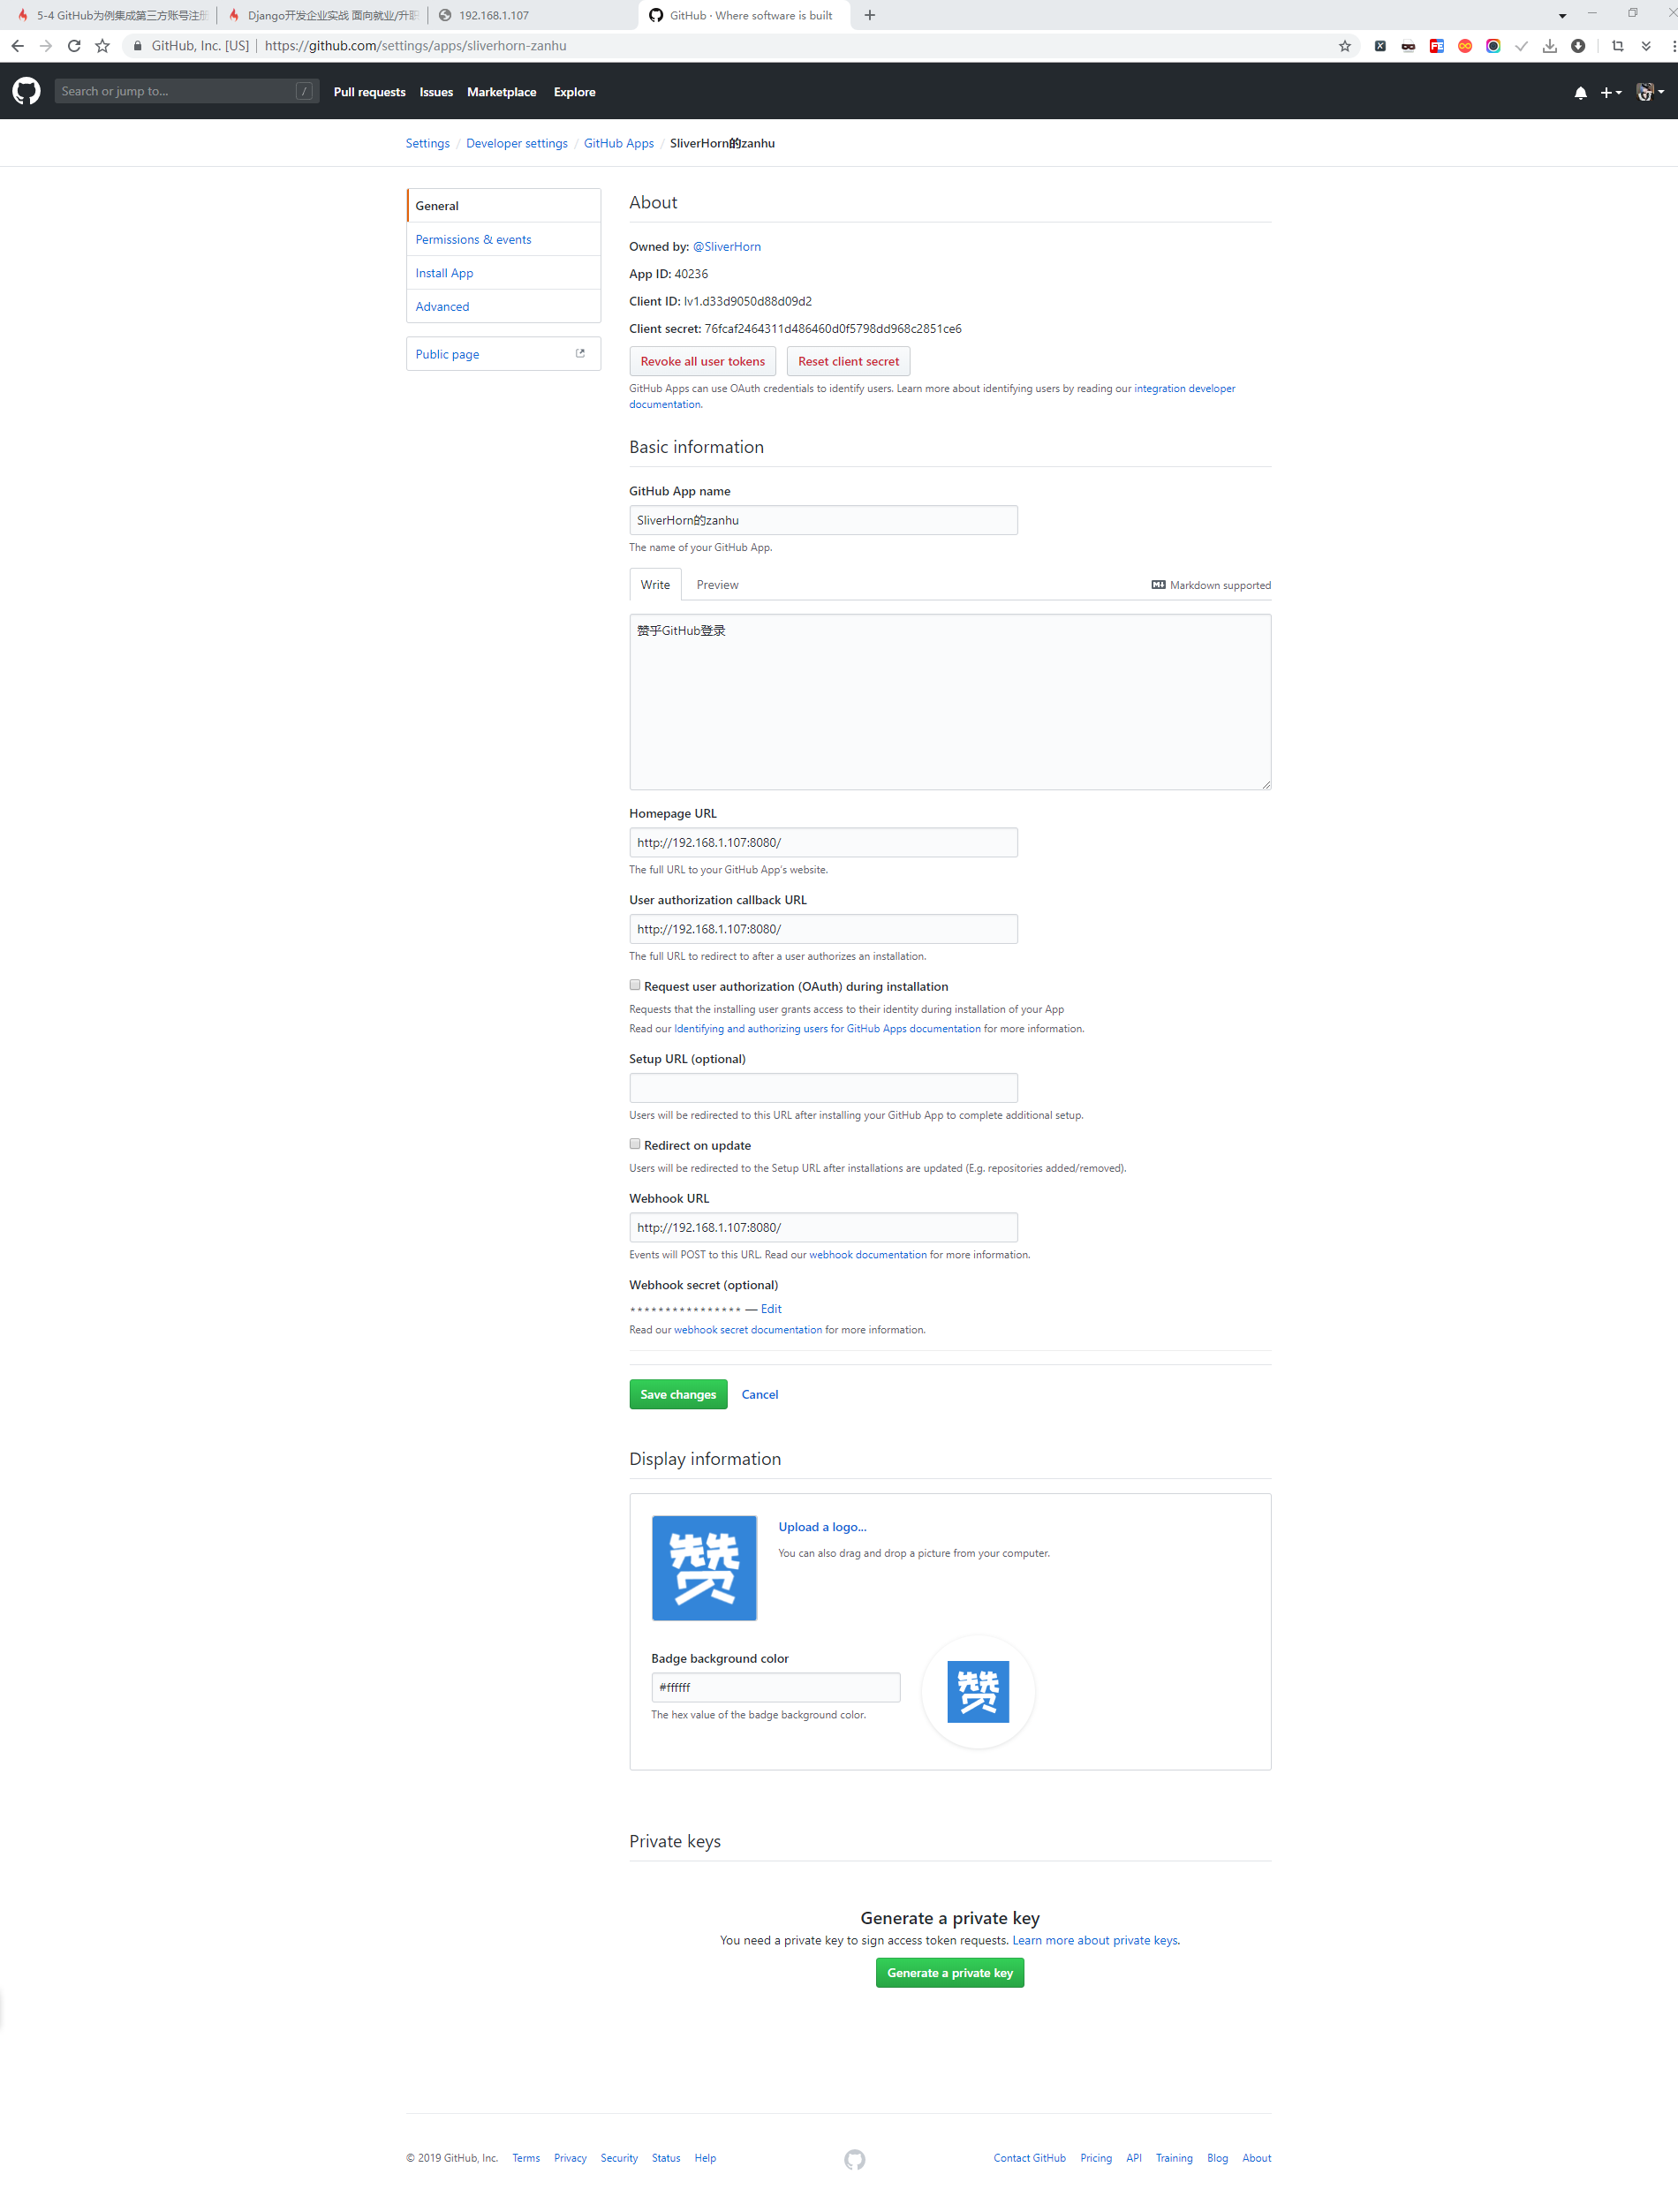The image size is (1678, 2212).
Task: Enable Redirect on update checkbox
Action: [x=634, y=1144]
